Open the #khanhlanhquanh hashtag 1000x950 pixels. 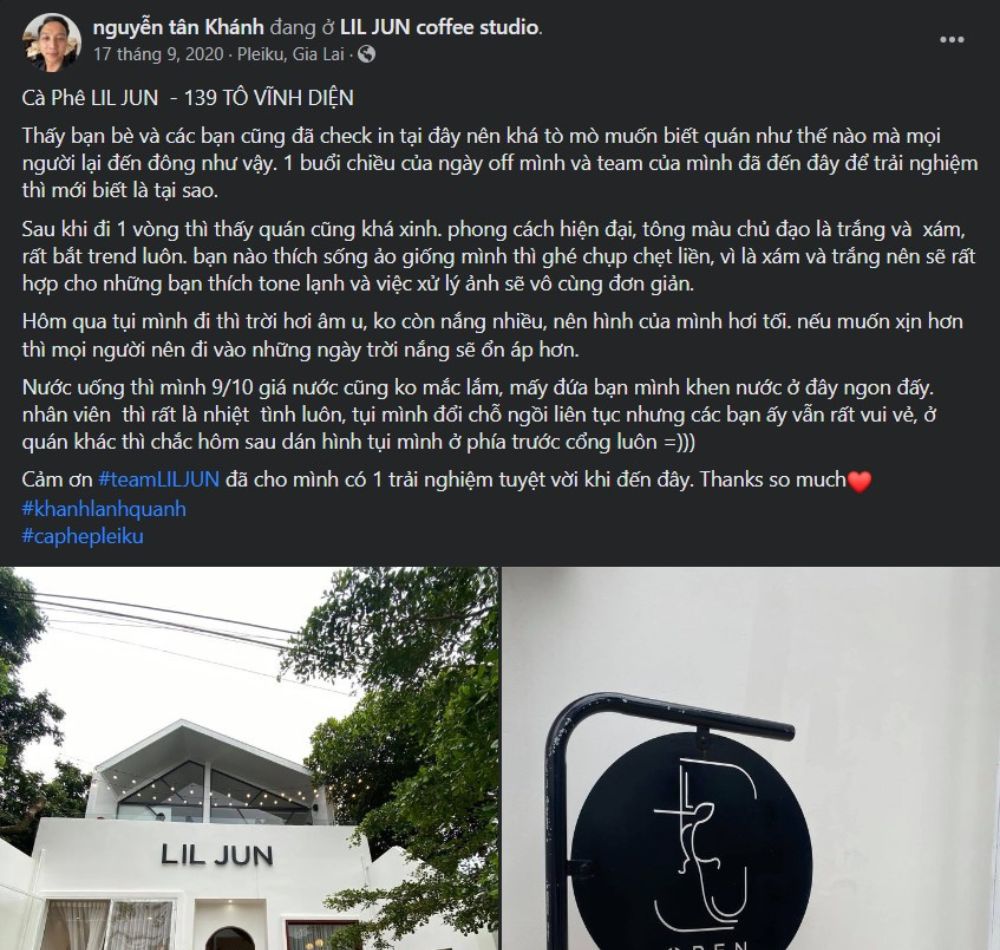point(104,509)
